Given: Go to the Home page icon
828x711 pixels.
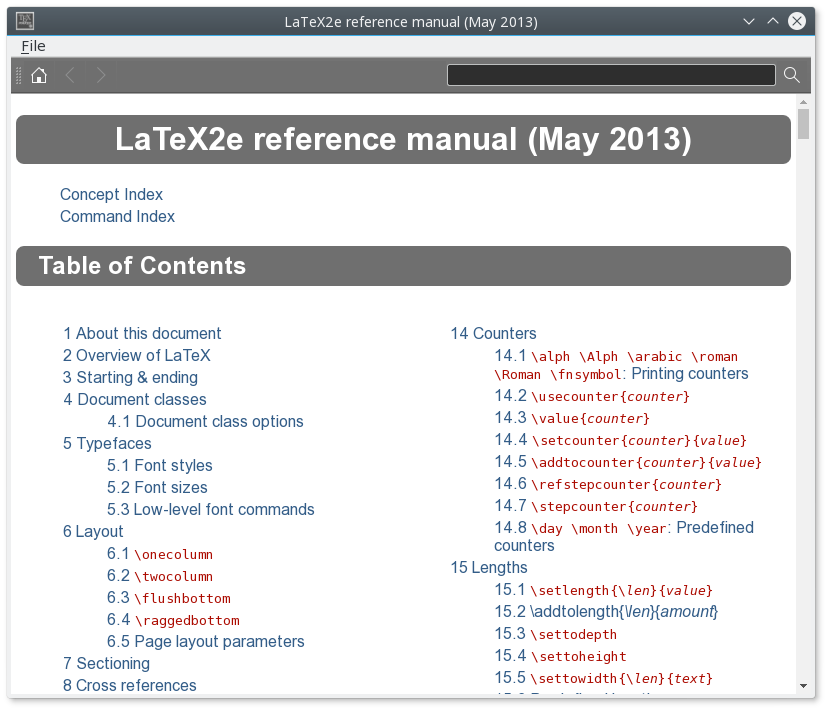Looking at the screenshot, I should coord(39,75).
